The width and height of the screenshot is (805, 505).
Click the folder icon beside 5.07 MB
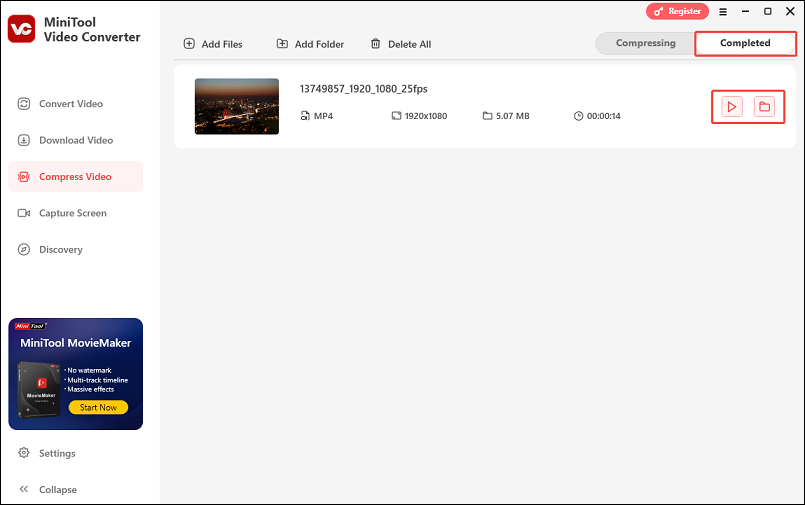tap(487, 116)
